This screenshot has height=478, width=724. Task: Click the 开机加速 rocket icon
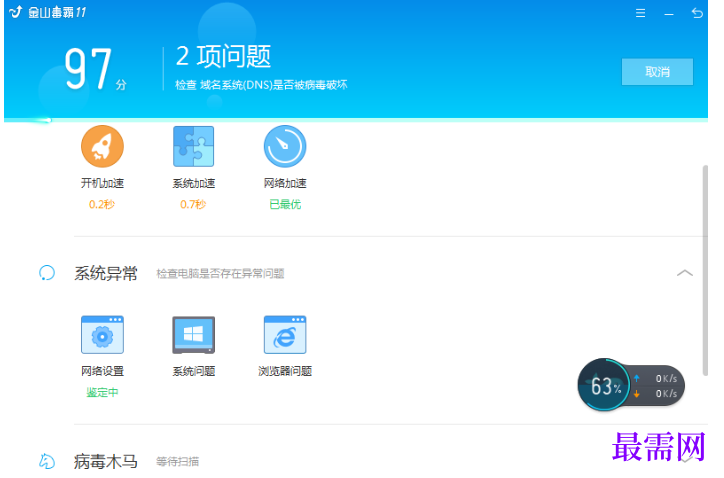102,146
